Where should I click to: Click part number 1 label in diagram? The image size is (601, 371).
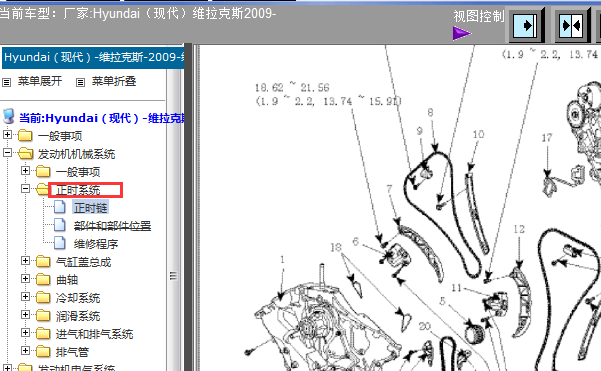tap(282, 259)
